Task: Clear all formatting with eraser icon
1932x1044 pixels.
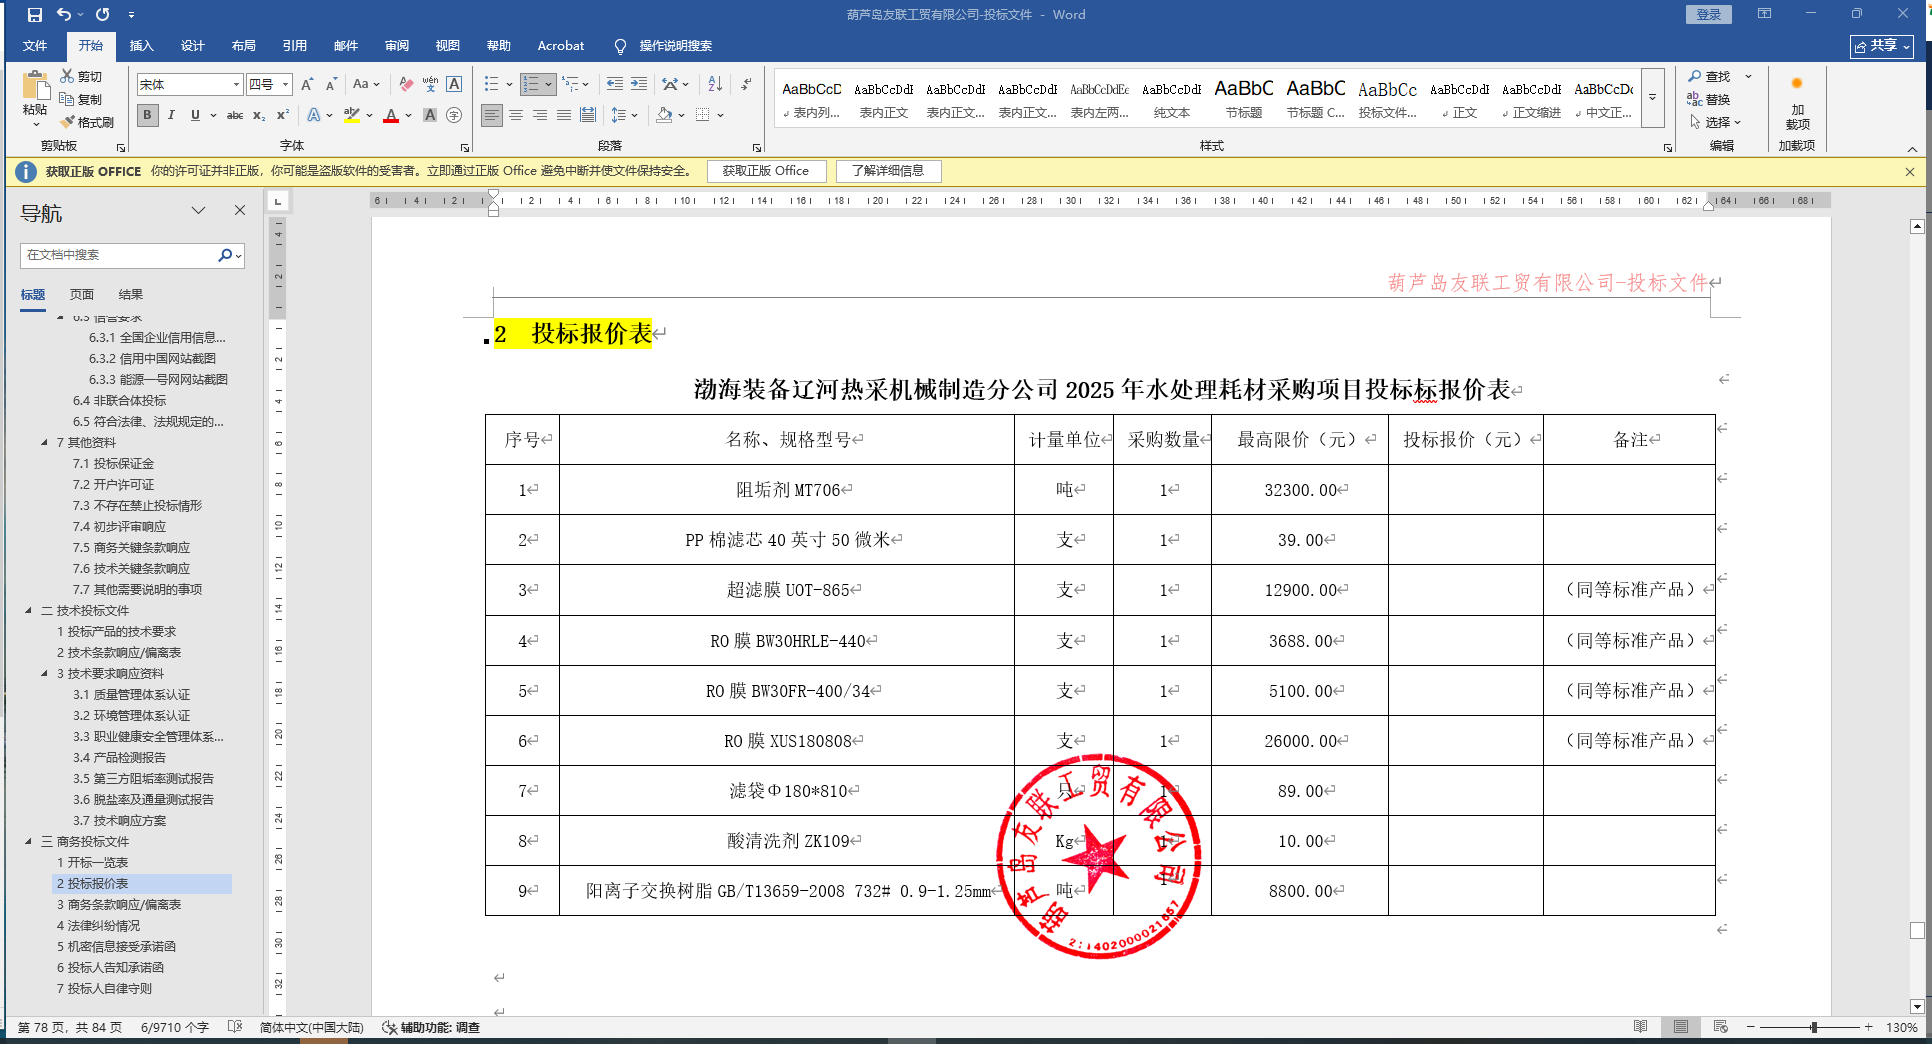Action: pos(405,84)
